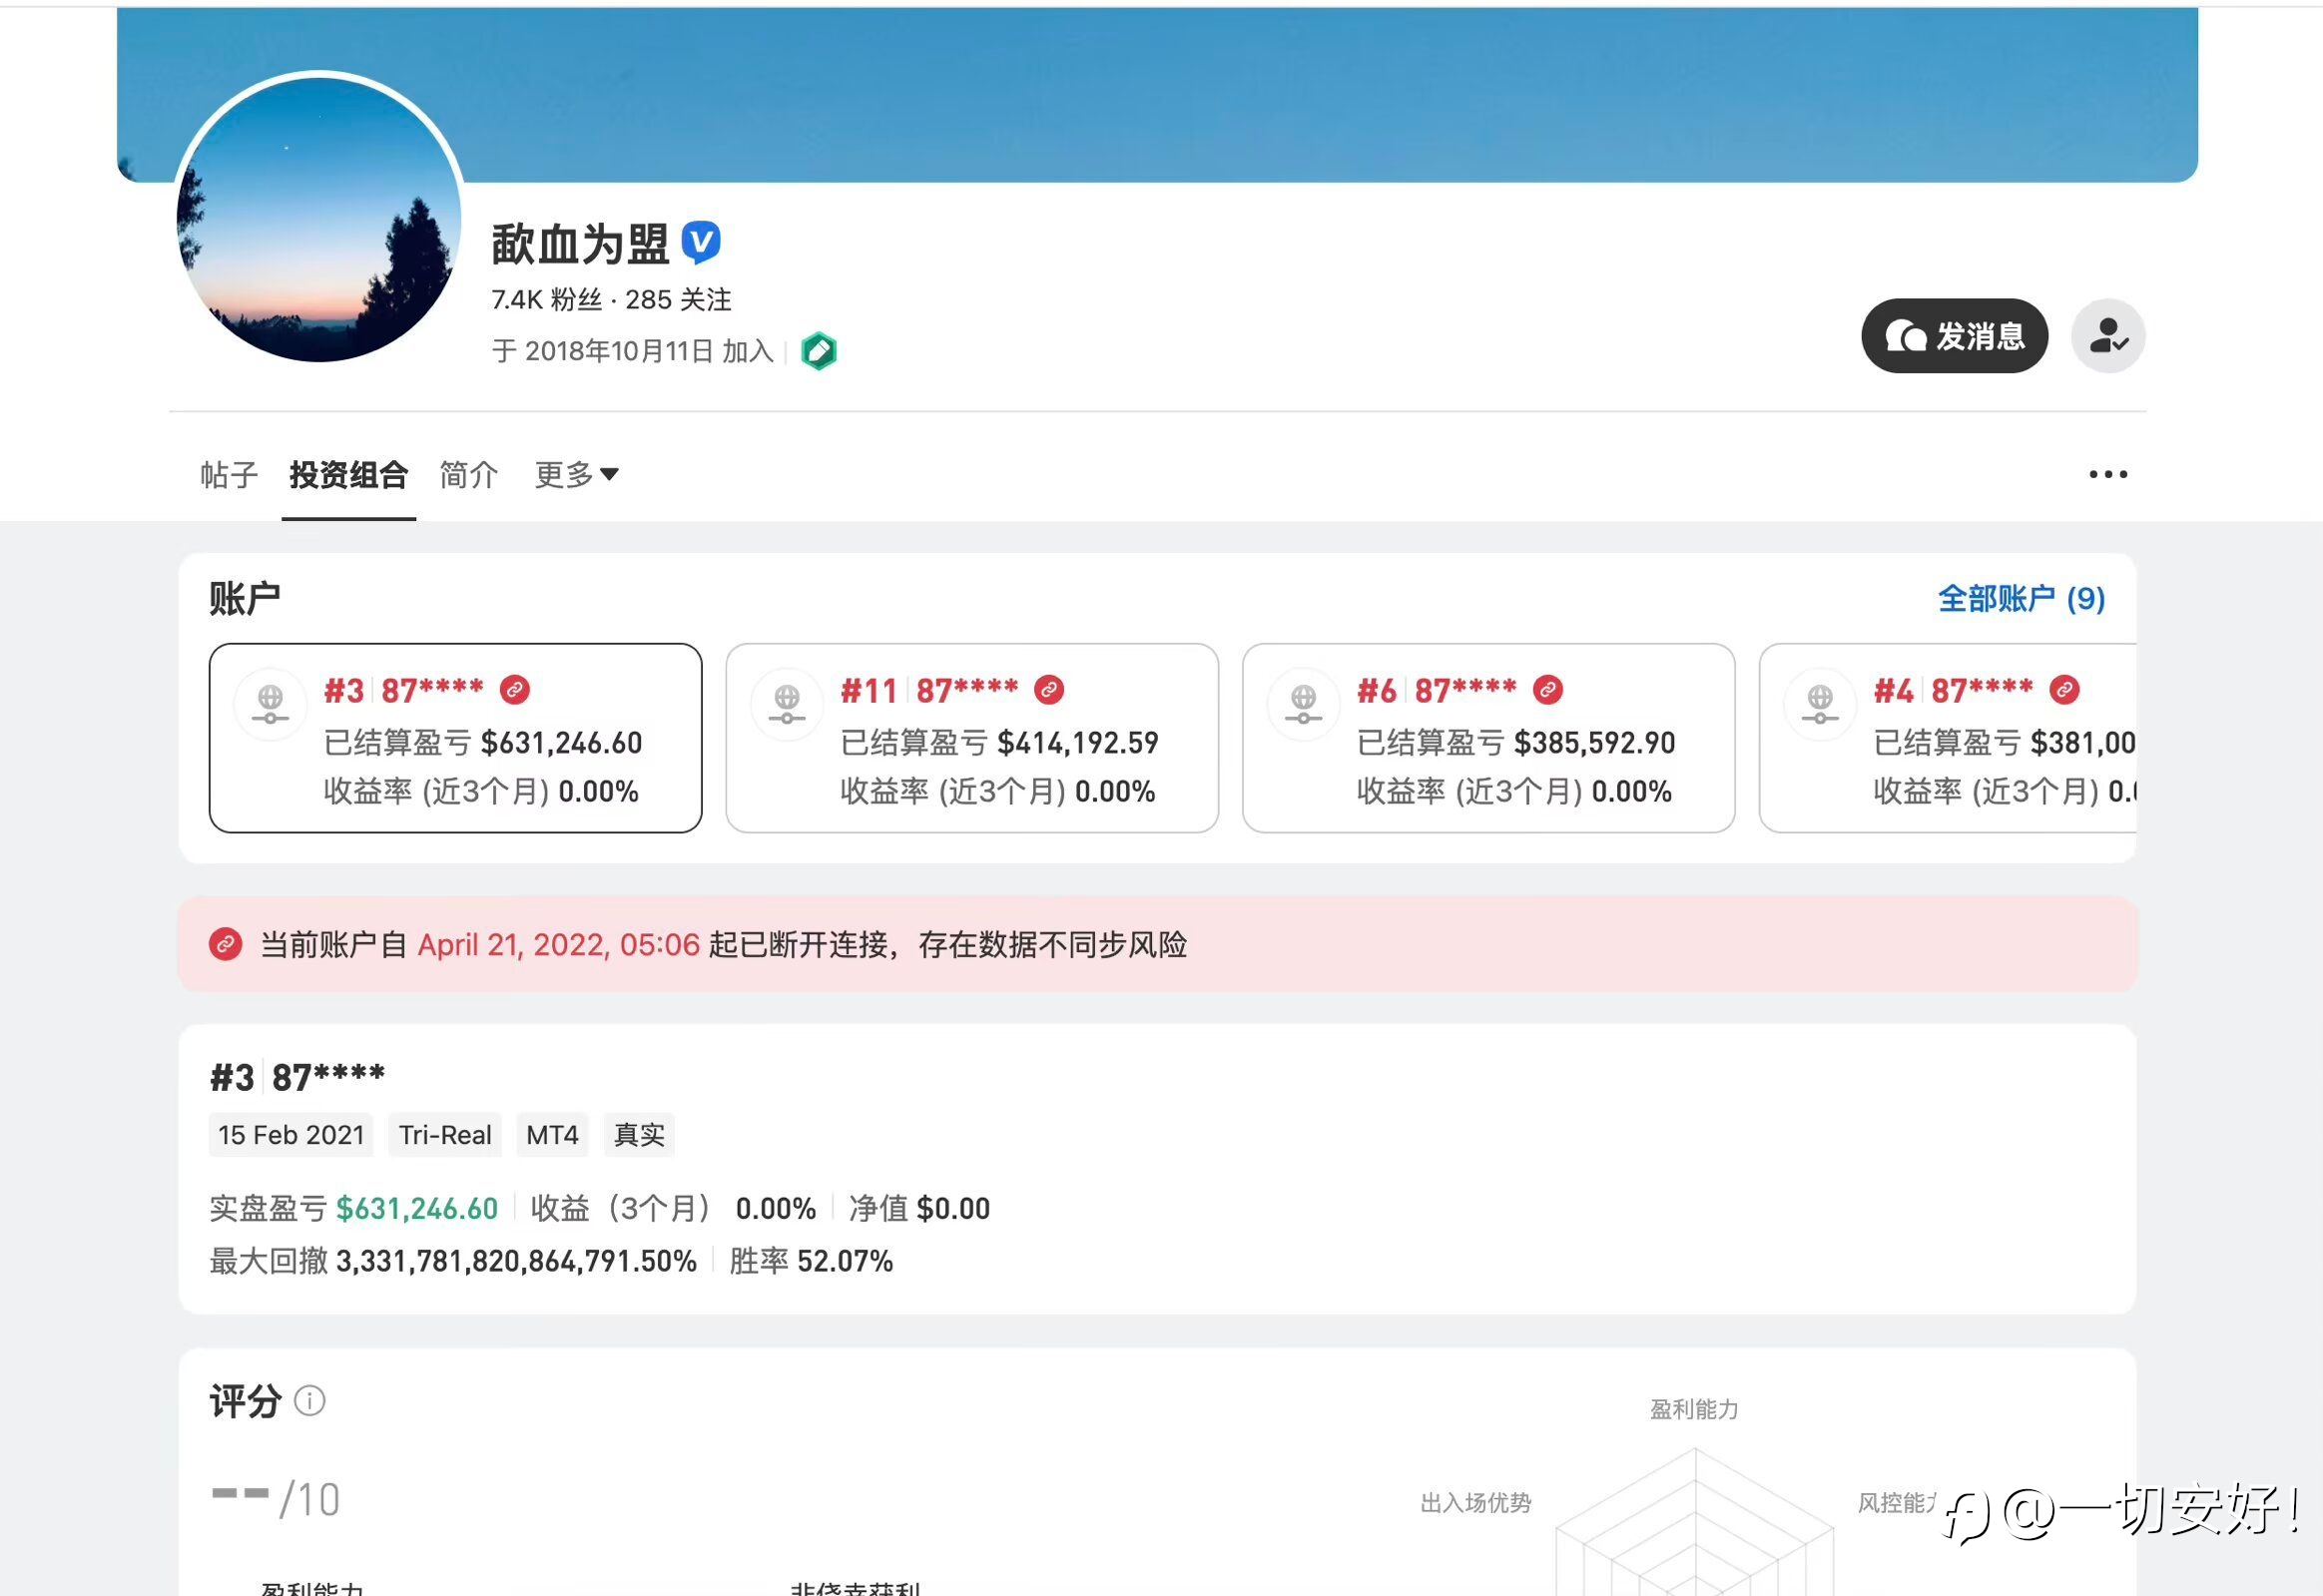Click the green badge next to join date
The width and height of the screenshot is (2323, 1596).
(x=819, y=351)
